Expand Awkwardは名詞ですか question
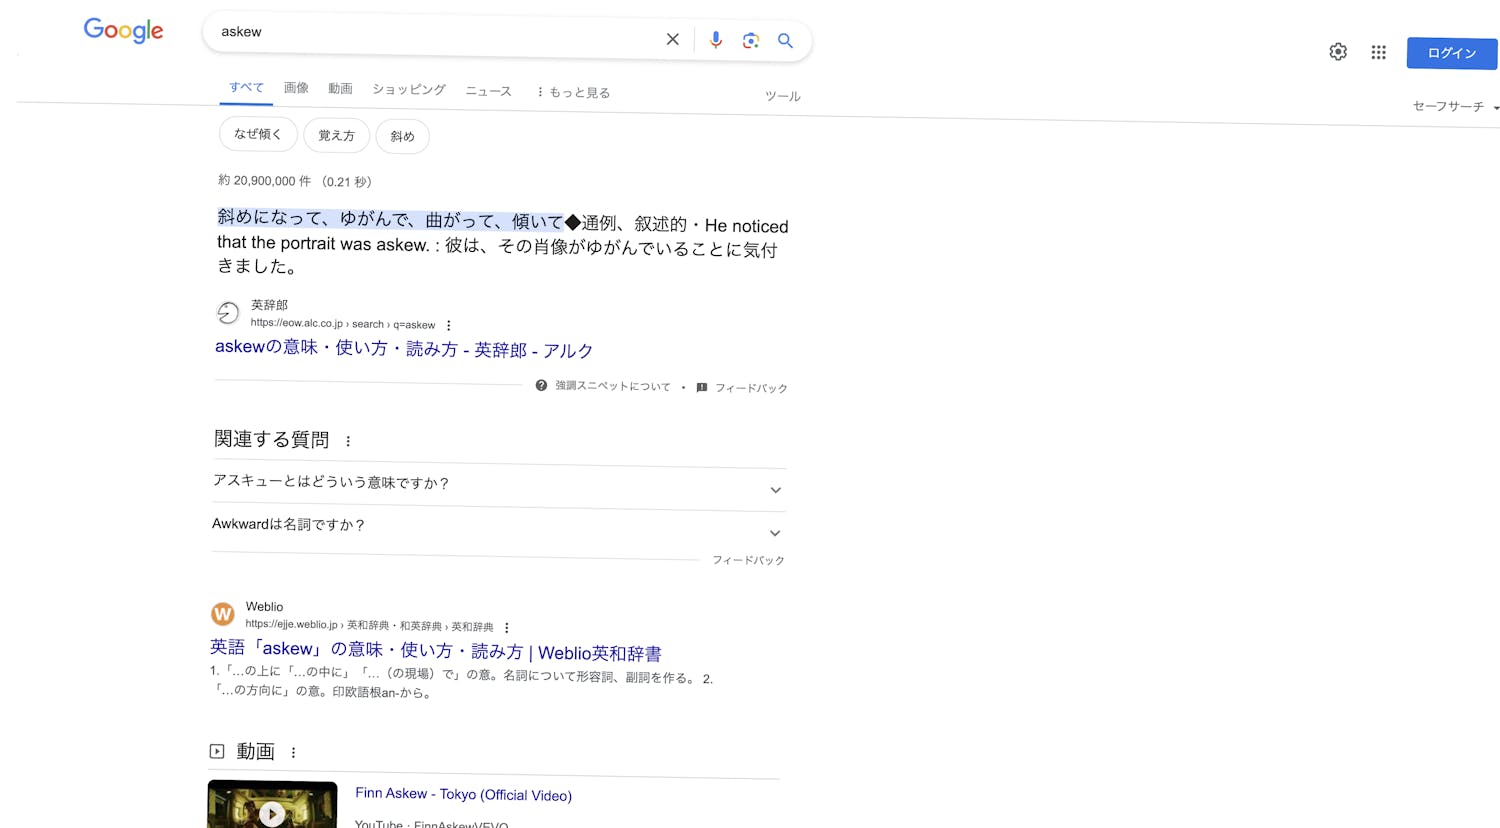Image resolution: width=1500 pixels, height=828 pixels. (498, 528)
